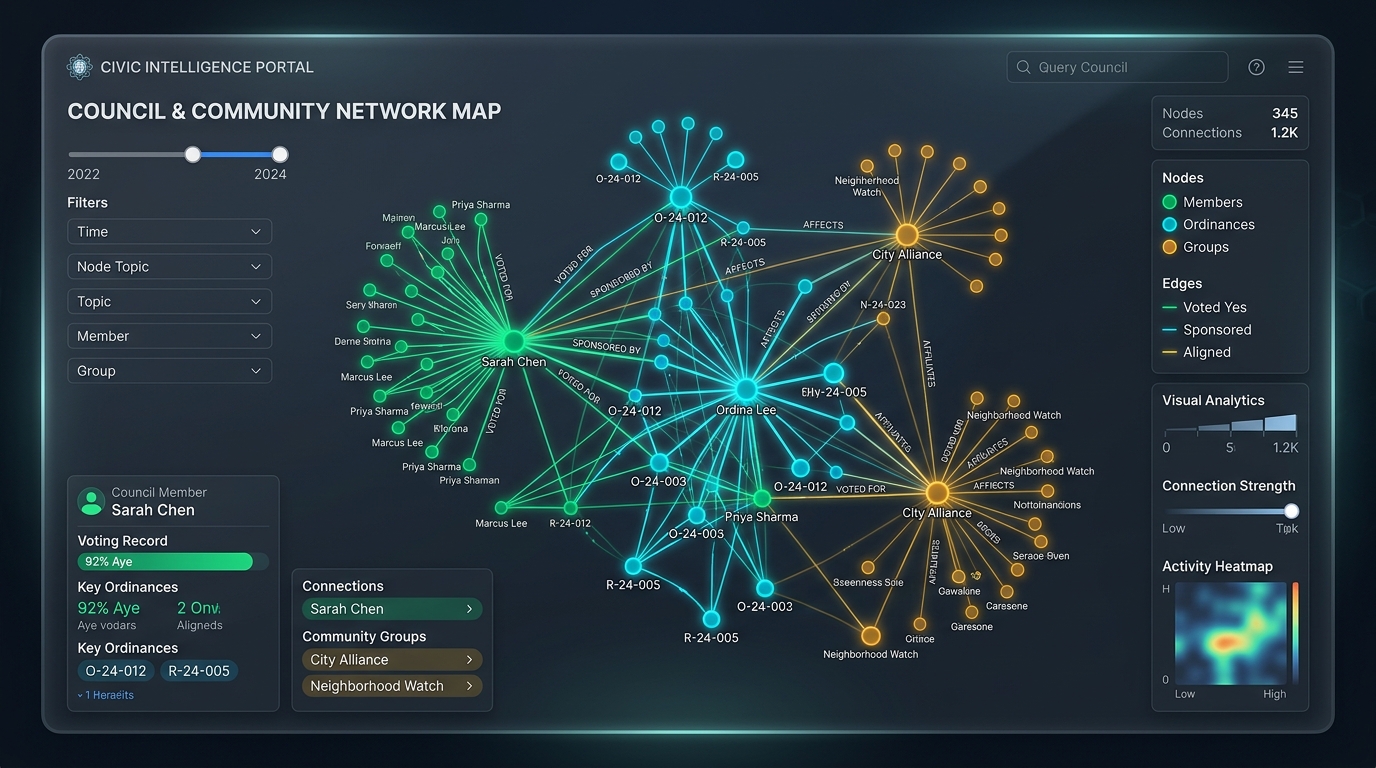
Task: Select the Ordina Lee cyan hub node
Action: pos(745,389)
